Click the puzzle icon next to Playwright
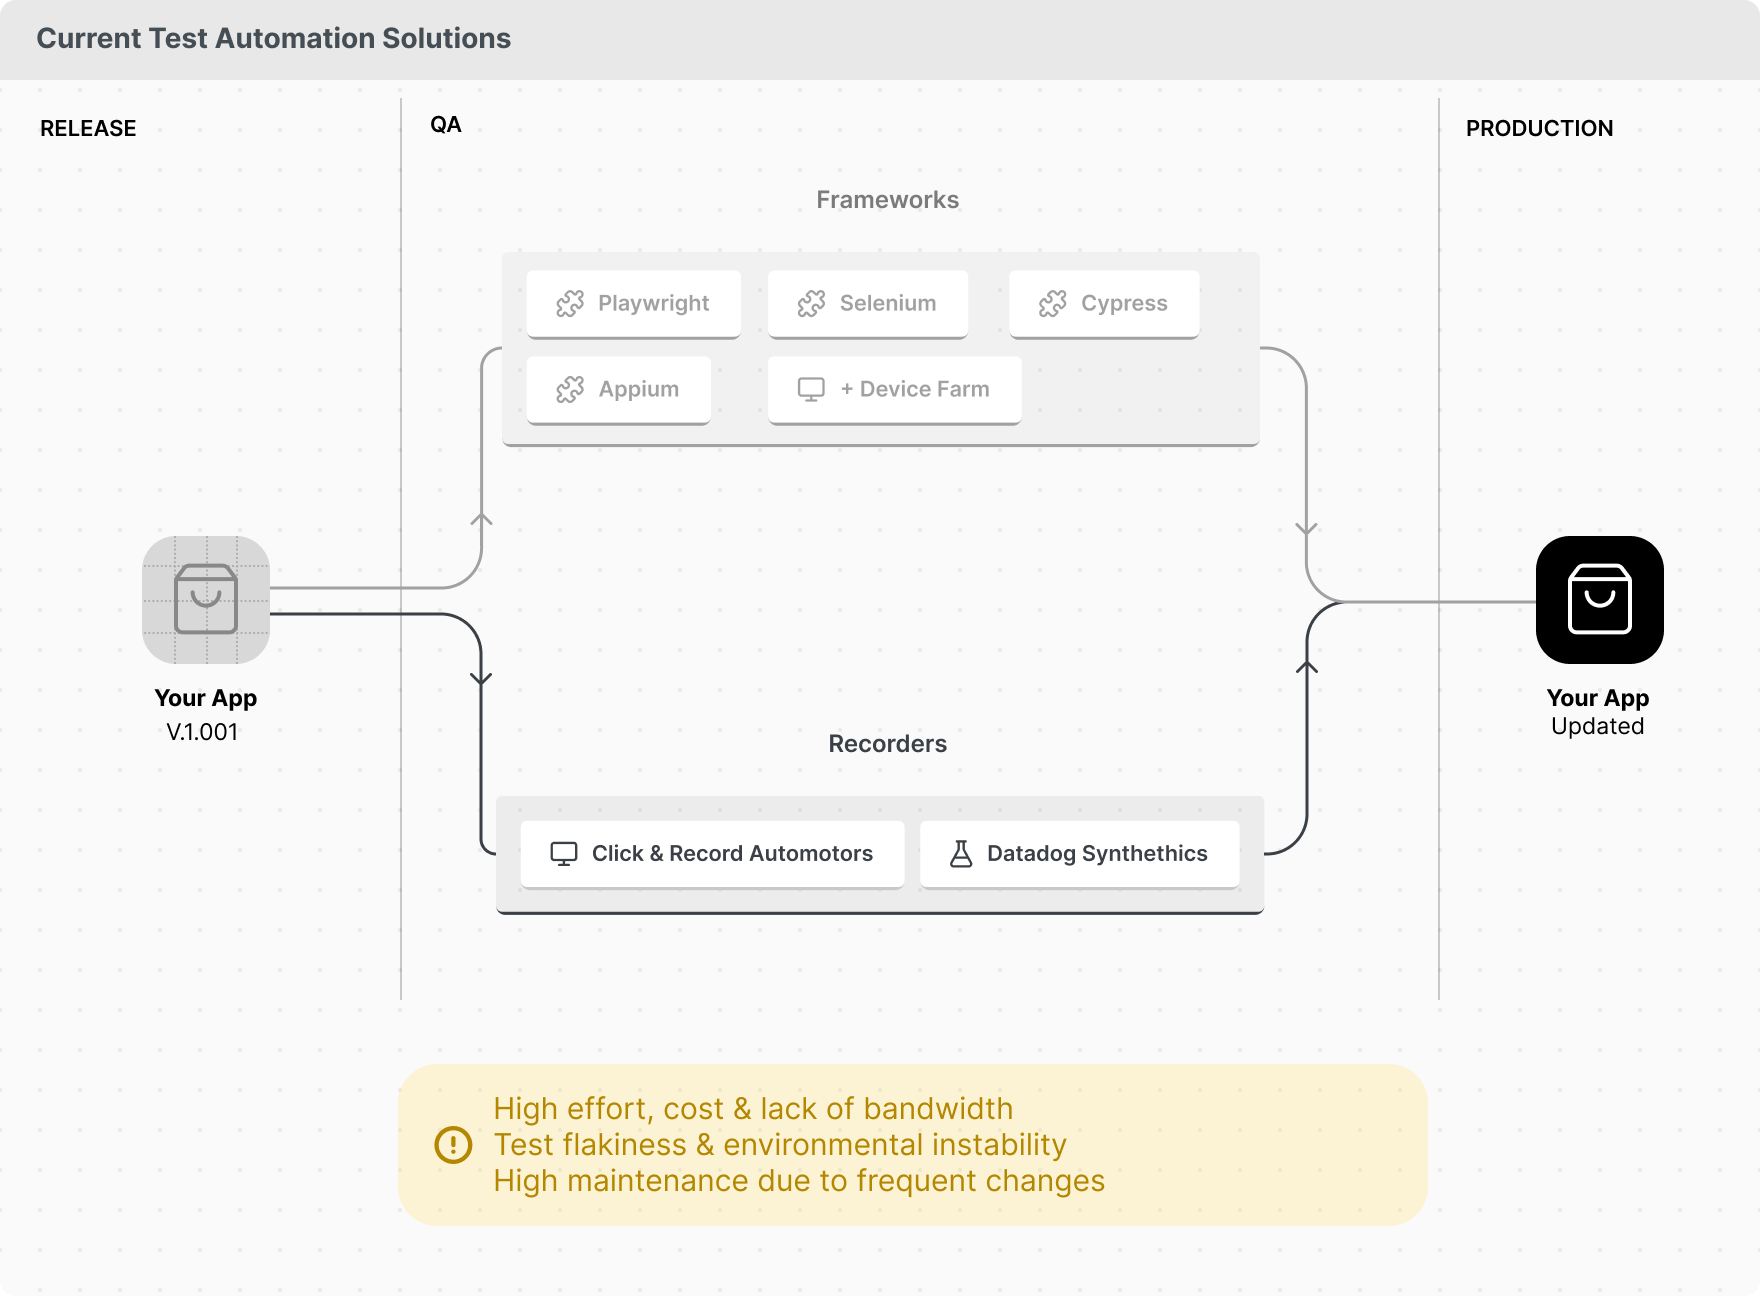 pyautogui.click(x=571, y=303)
